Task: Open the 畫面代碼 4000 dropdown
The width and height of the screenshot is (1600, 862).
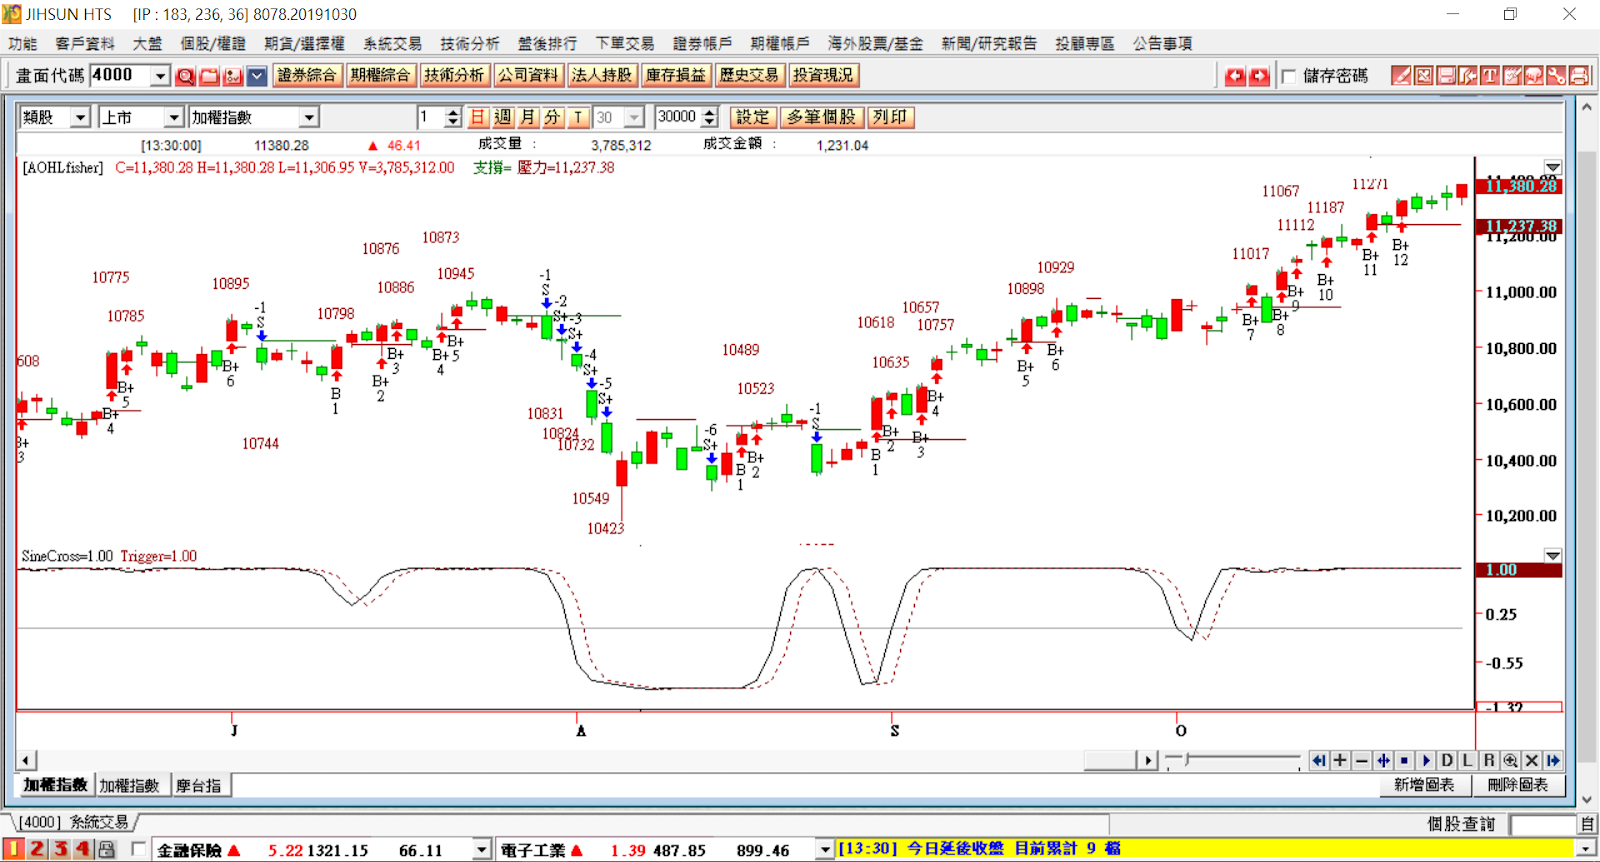Action: point(160,76)
